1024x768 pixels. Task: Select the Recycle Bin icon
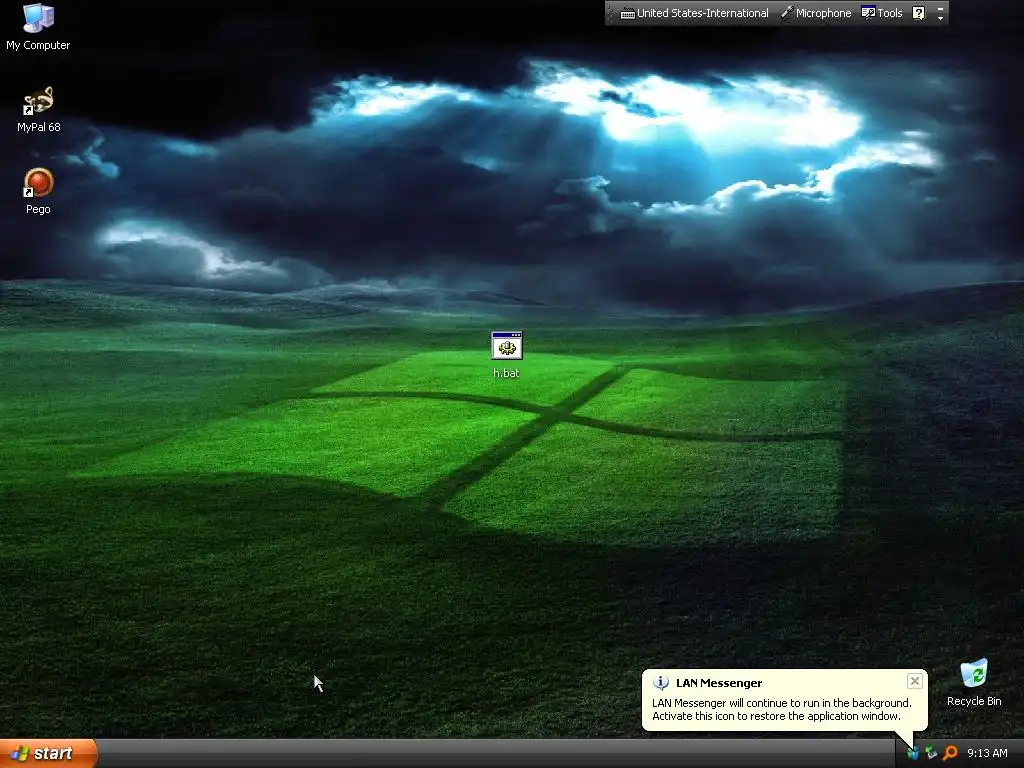tap(974, 683)
